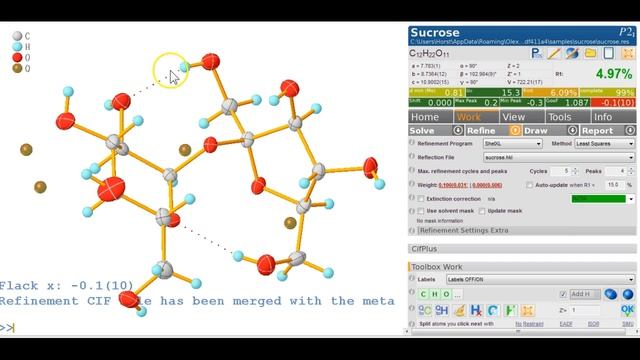Adjust the Peaks spinner arrows
Screen dimensions: 640x360
tap(631, 171)
